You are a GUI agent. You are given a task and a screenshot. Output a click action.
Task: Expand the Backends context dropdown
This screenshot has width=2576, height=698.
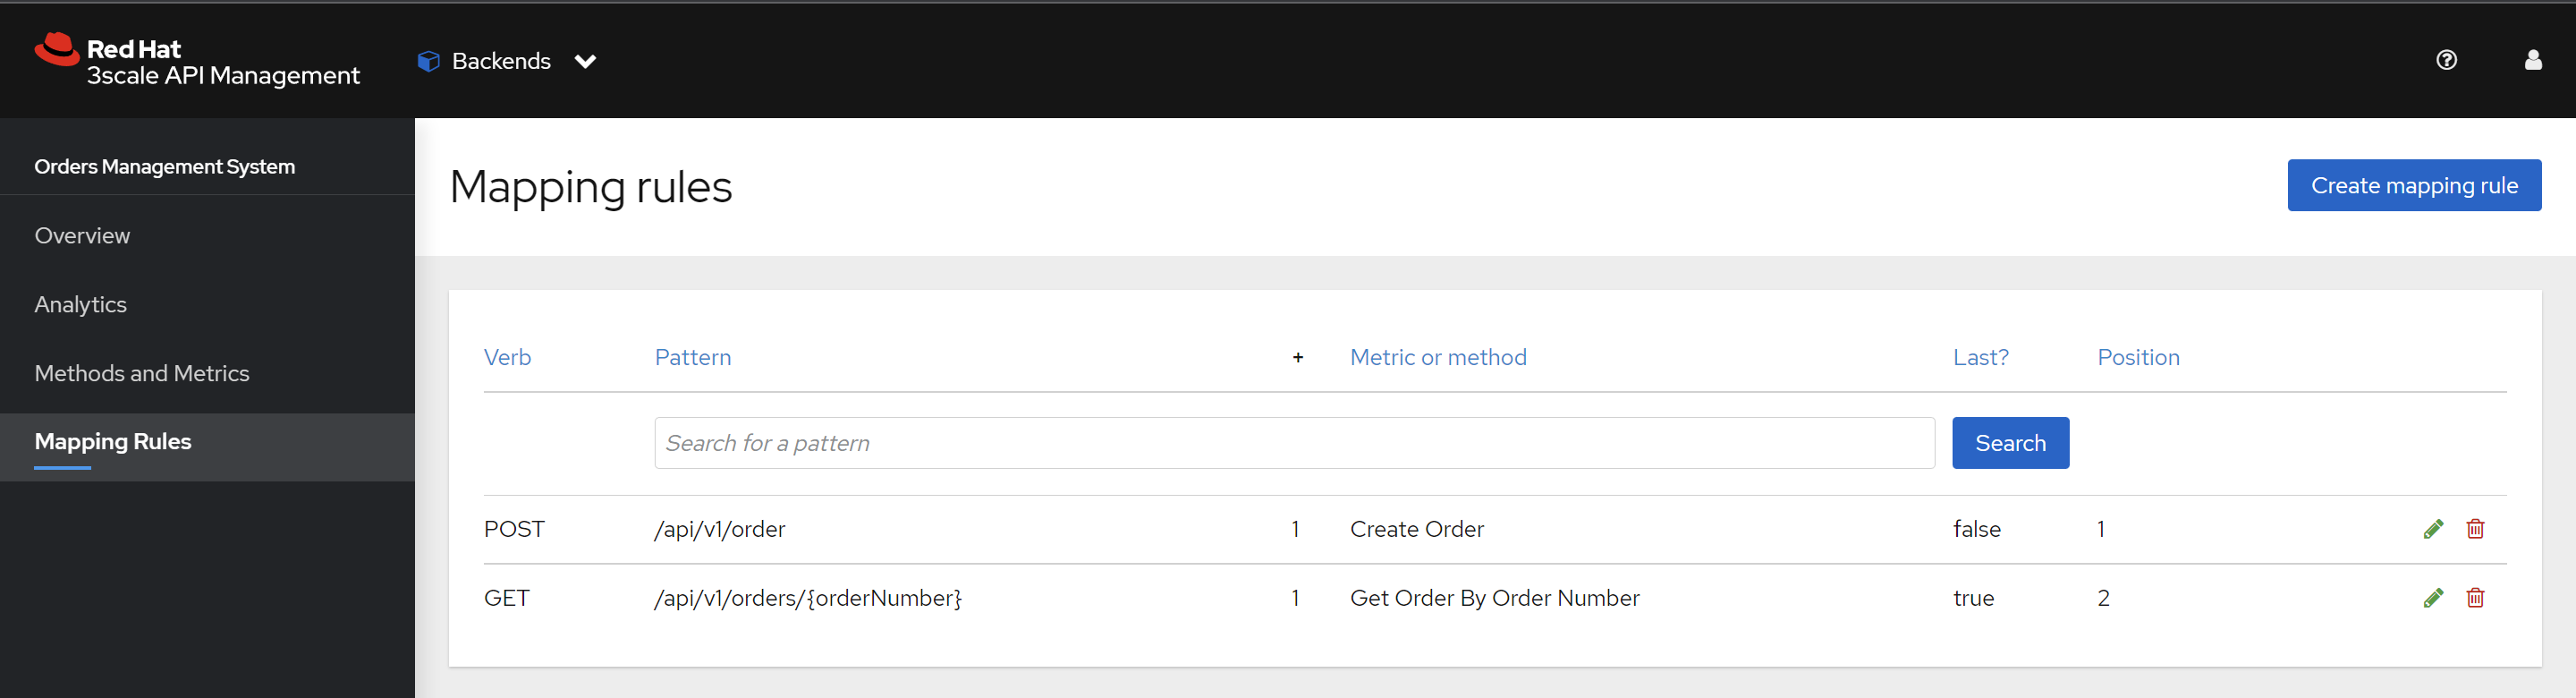pyautogui.click(x=585, y=62)
